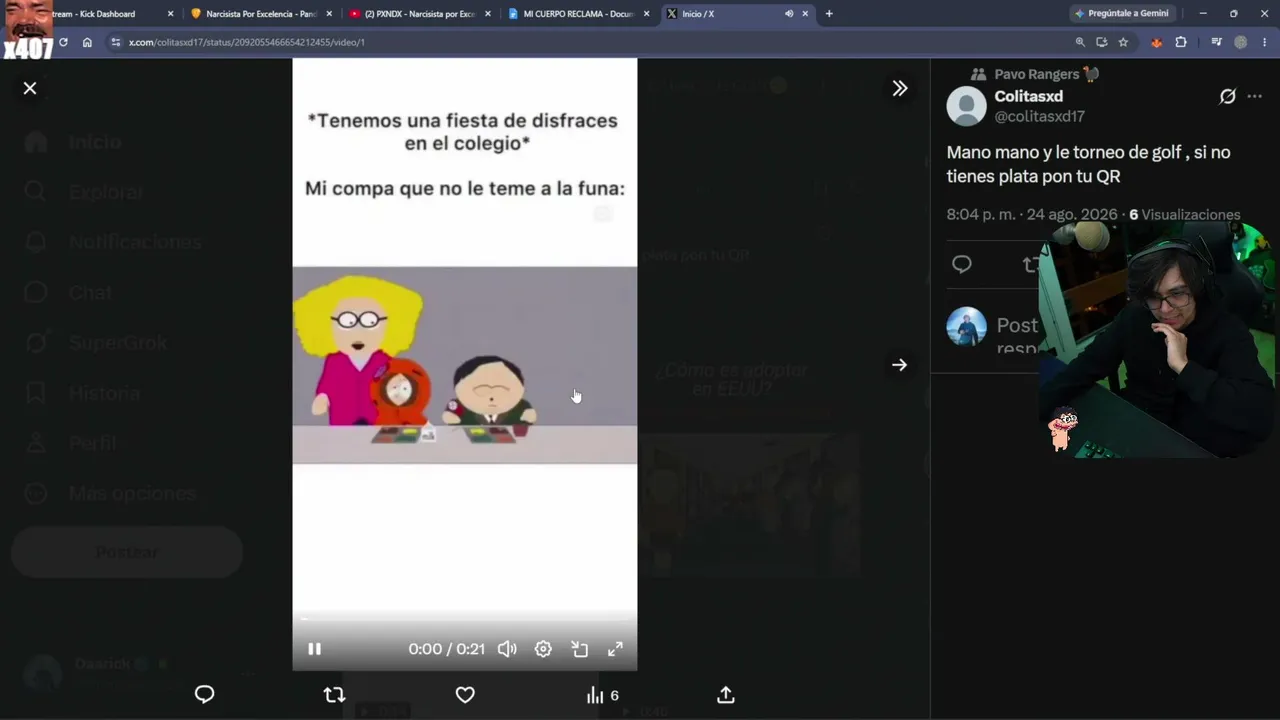Enable picture-in-picture for the video
Screen dimensions: 1280x720
580,649
